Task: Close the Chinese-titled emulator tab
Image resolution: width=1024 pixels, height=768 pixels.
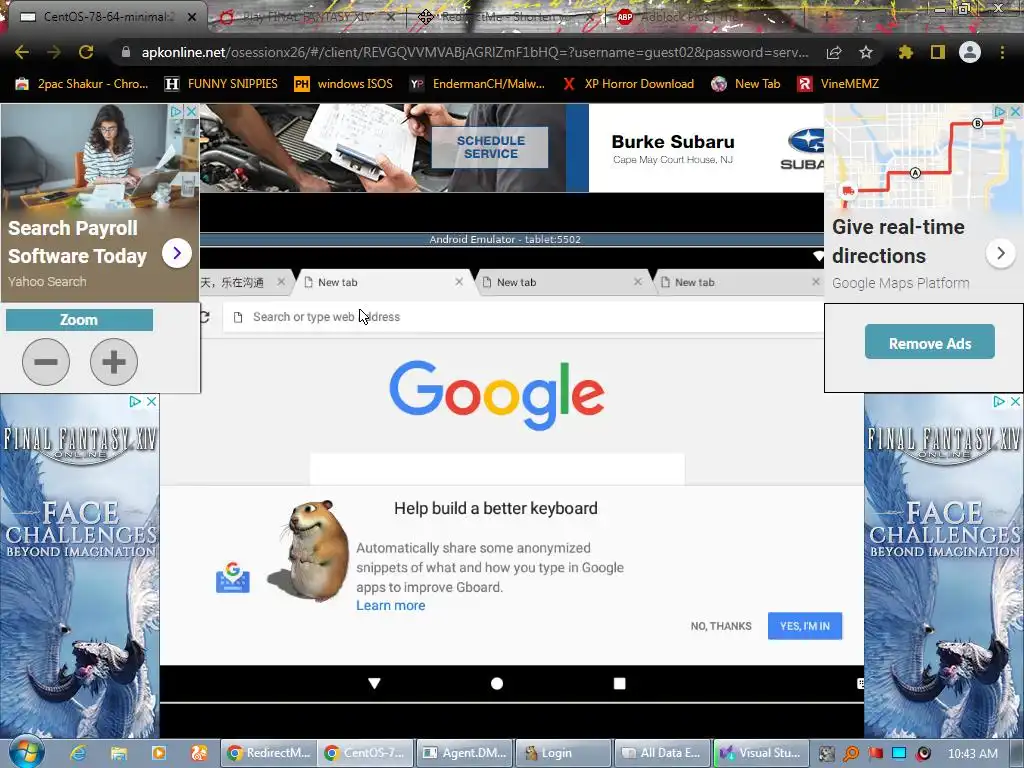Action: click(x=281, y=281)
